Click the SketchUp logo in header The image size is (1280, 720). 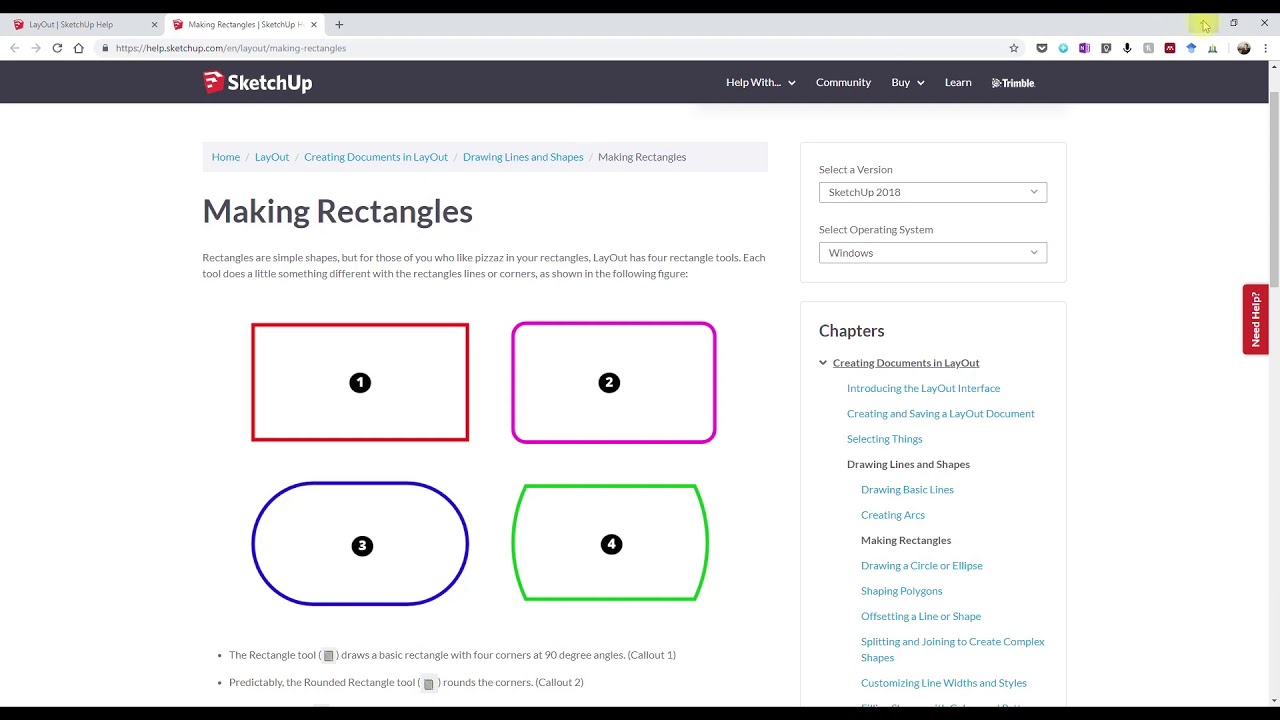(257, 82)
